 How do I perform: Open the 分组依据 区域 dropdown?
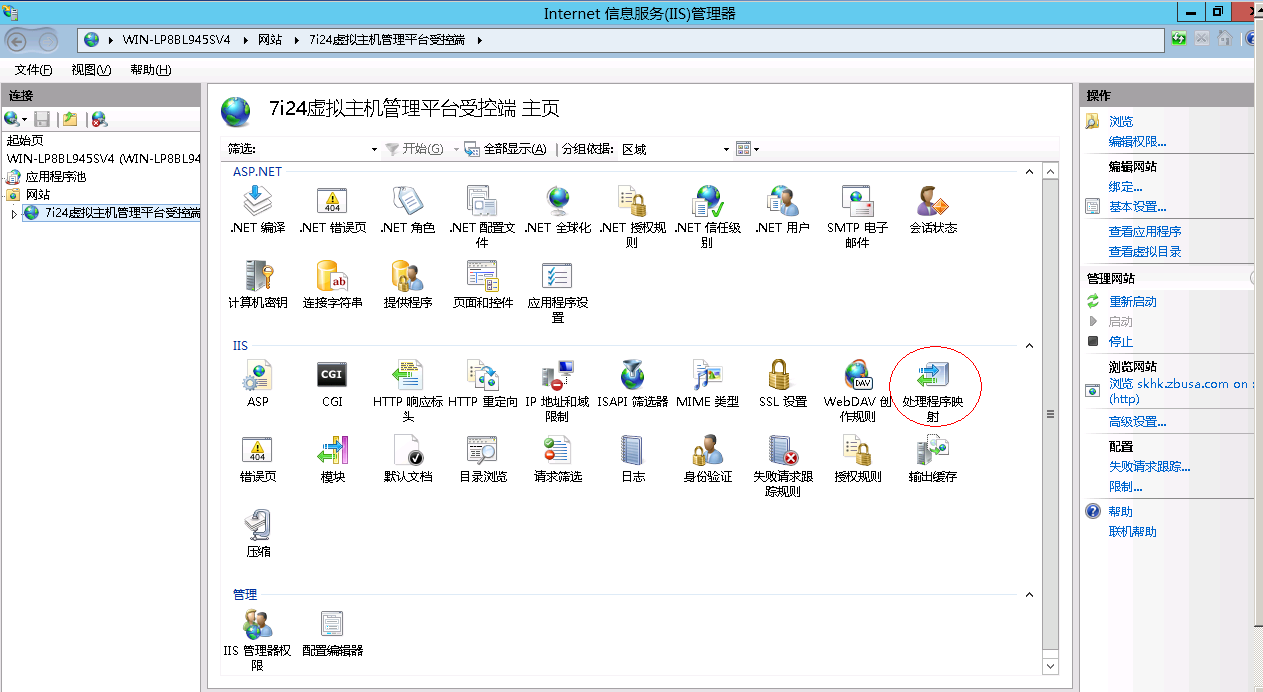point(727,150)
